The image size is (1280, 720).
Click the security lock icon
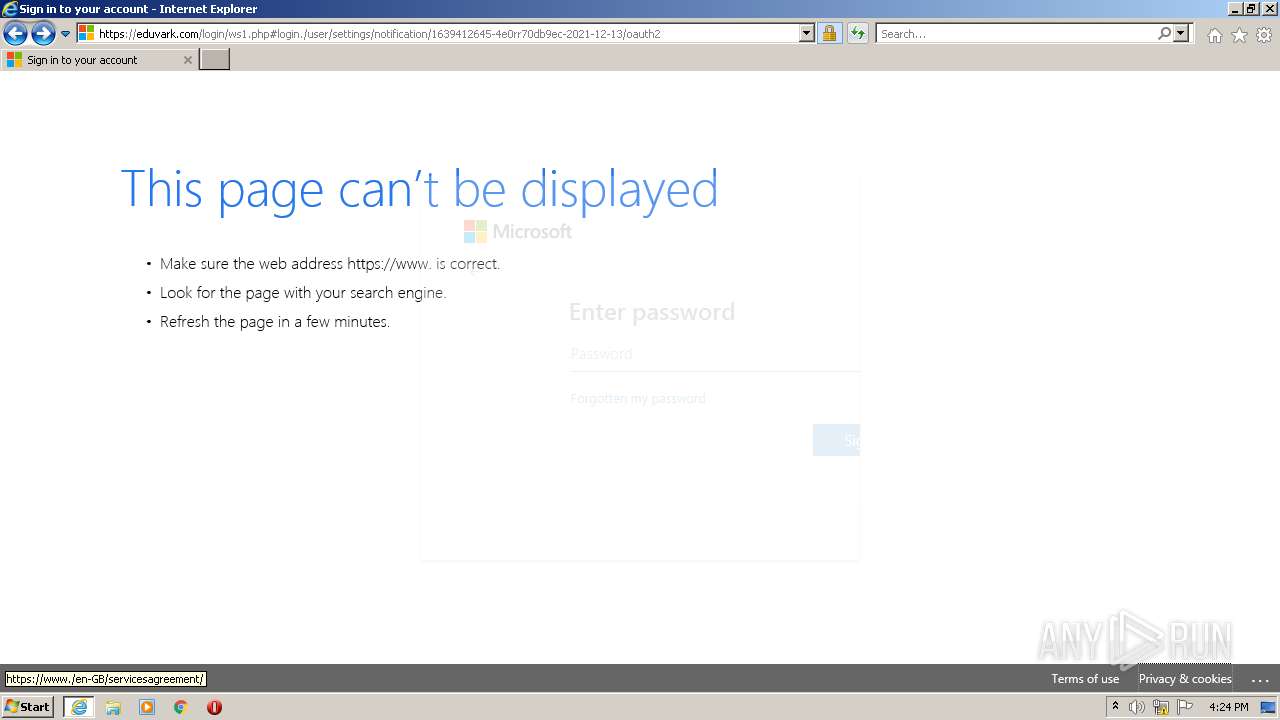click(829, 33)
